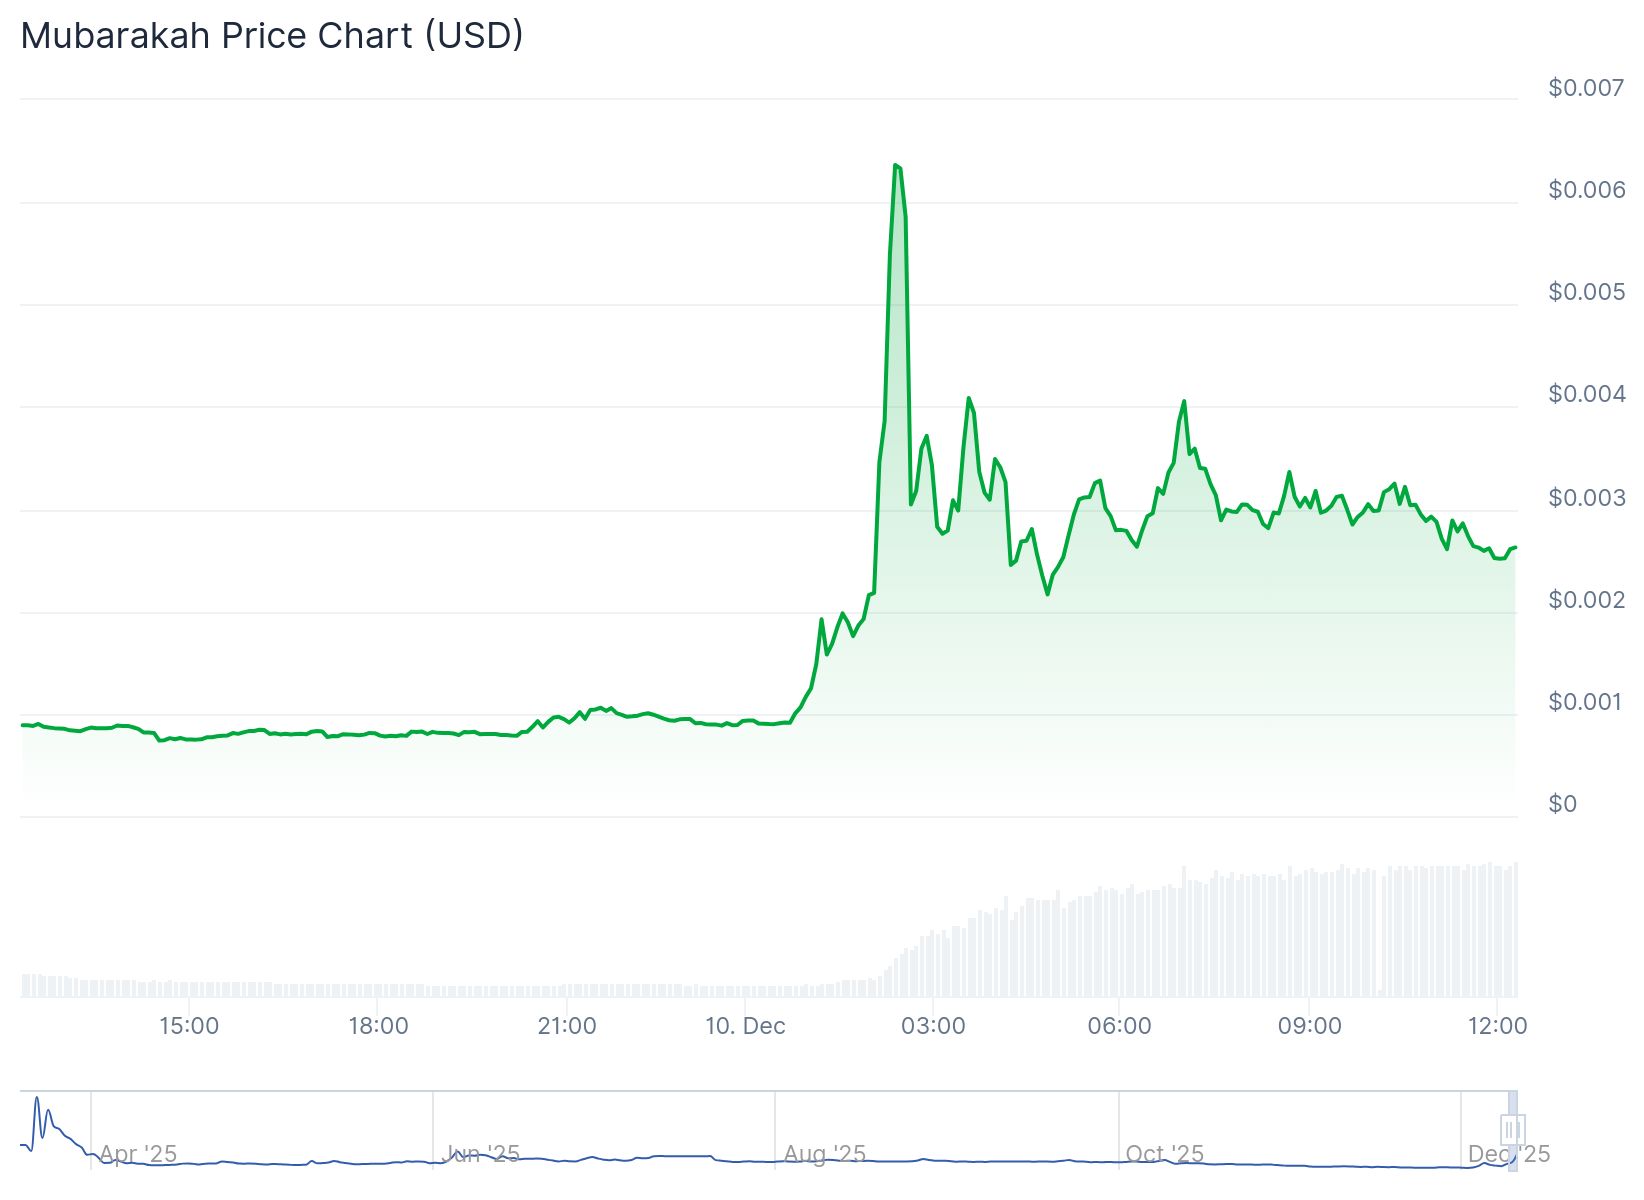1644x1200 pixels.
Task: Click the early blue spike in navigator overview
Action: click(37, 1100)
